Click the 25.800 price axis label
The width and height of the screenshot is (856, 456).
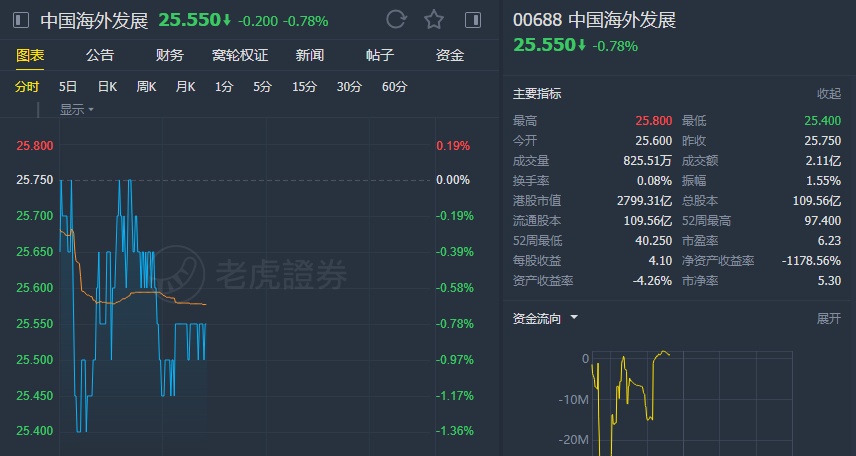(35, 146)
